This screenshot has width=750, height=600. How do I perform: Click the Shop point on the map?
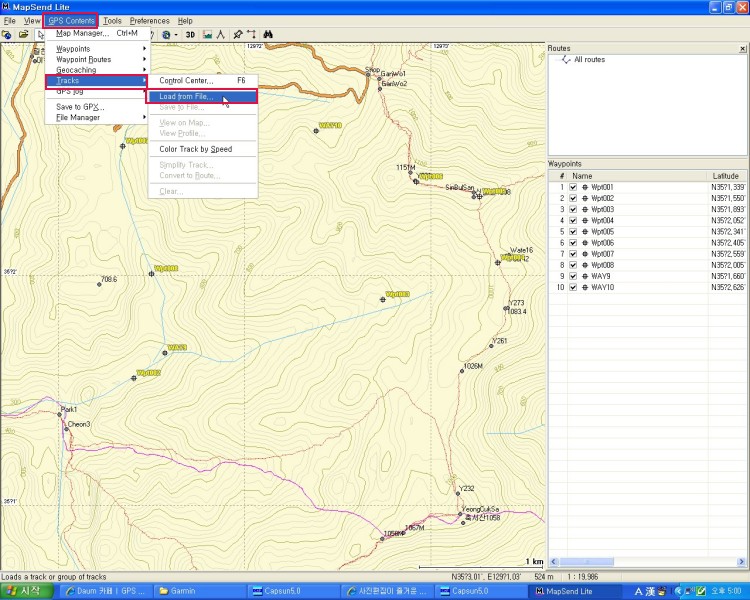pos(368,75)
